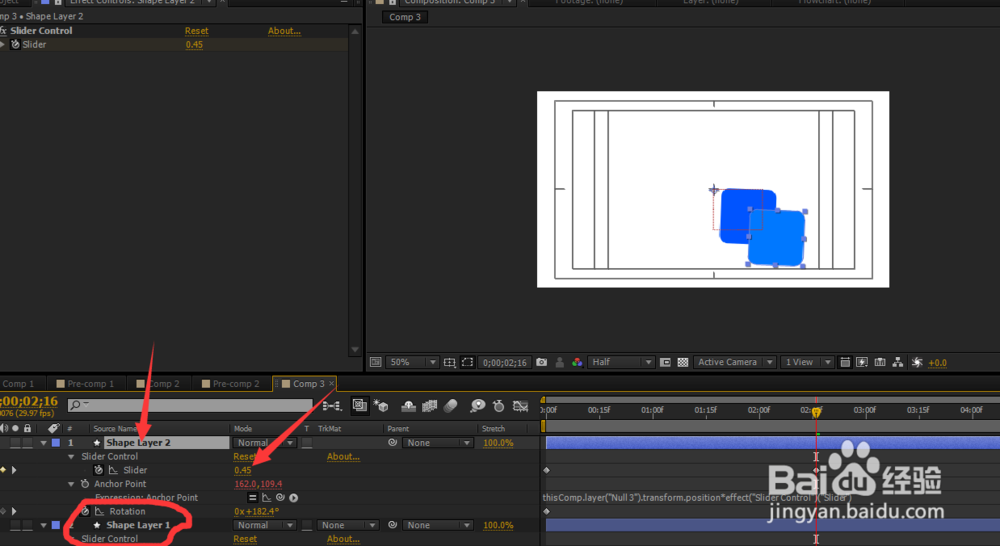Show the Slider property in graph editor

[113, 470]
